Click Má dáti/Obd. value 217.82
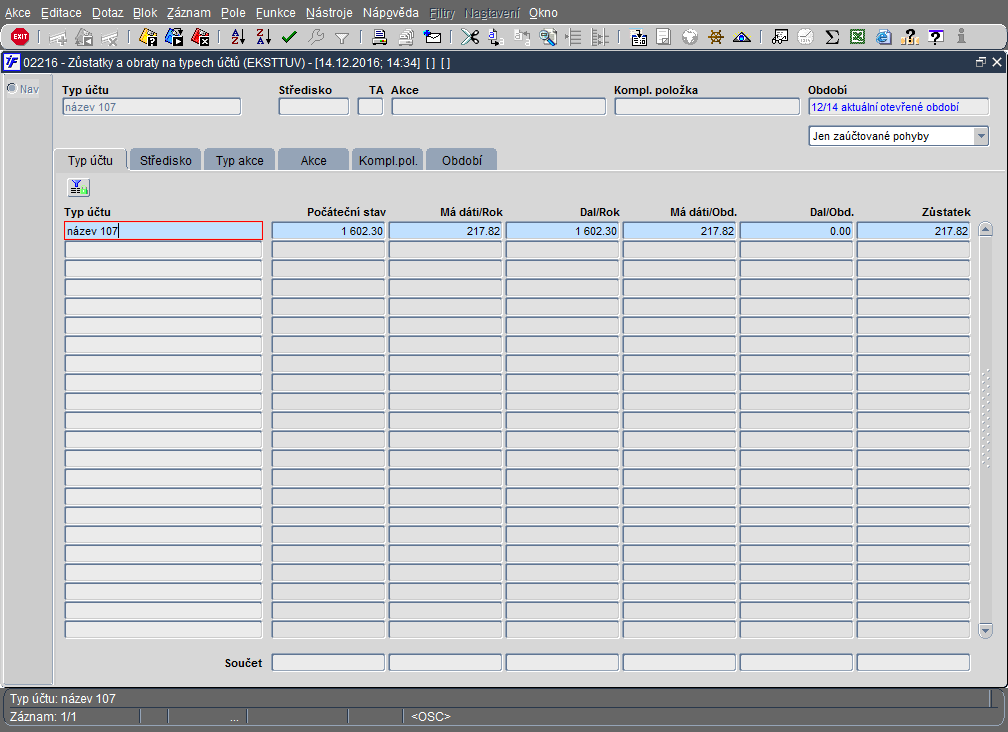 (679, 231)
